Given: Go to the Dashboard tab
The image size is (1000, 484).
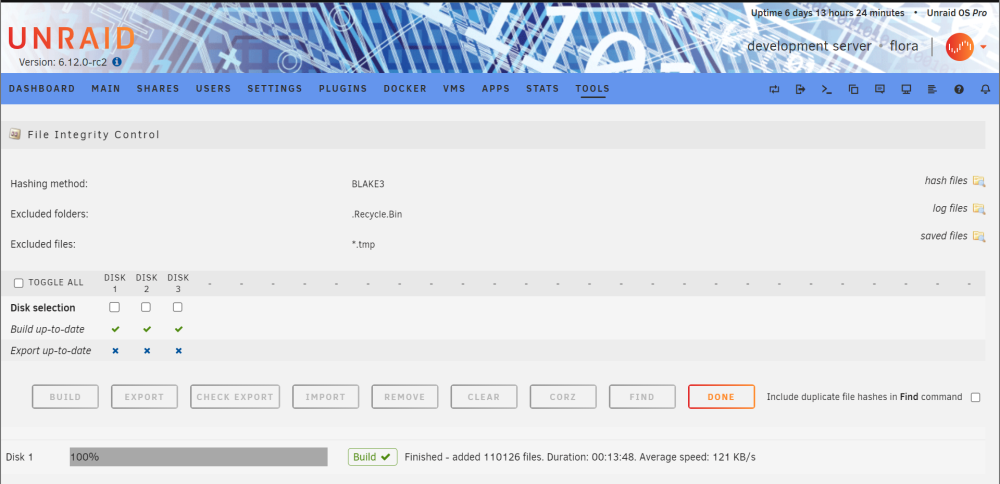Looking at the screenshot, I should point(42,89).
